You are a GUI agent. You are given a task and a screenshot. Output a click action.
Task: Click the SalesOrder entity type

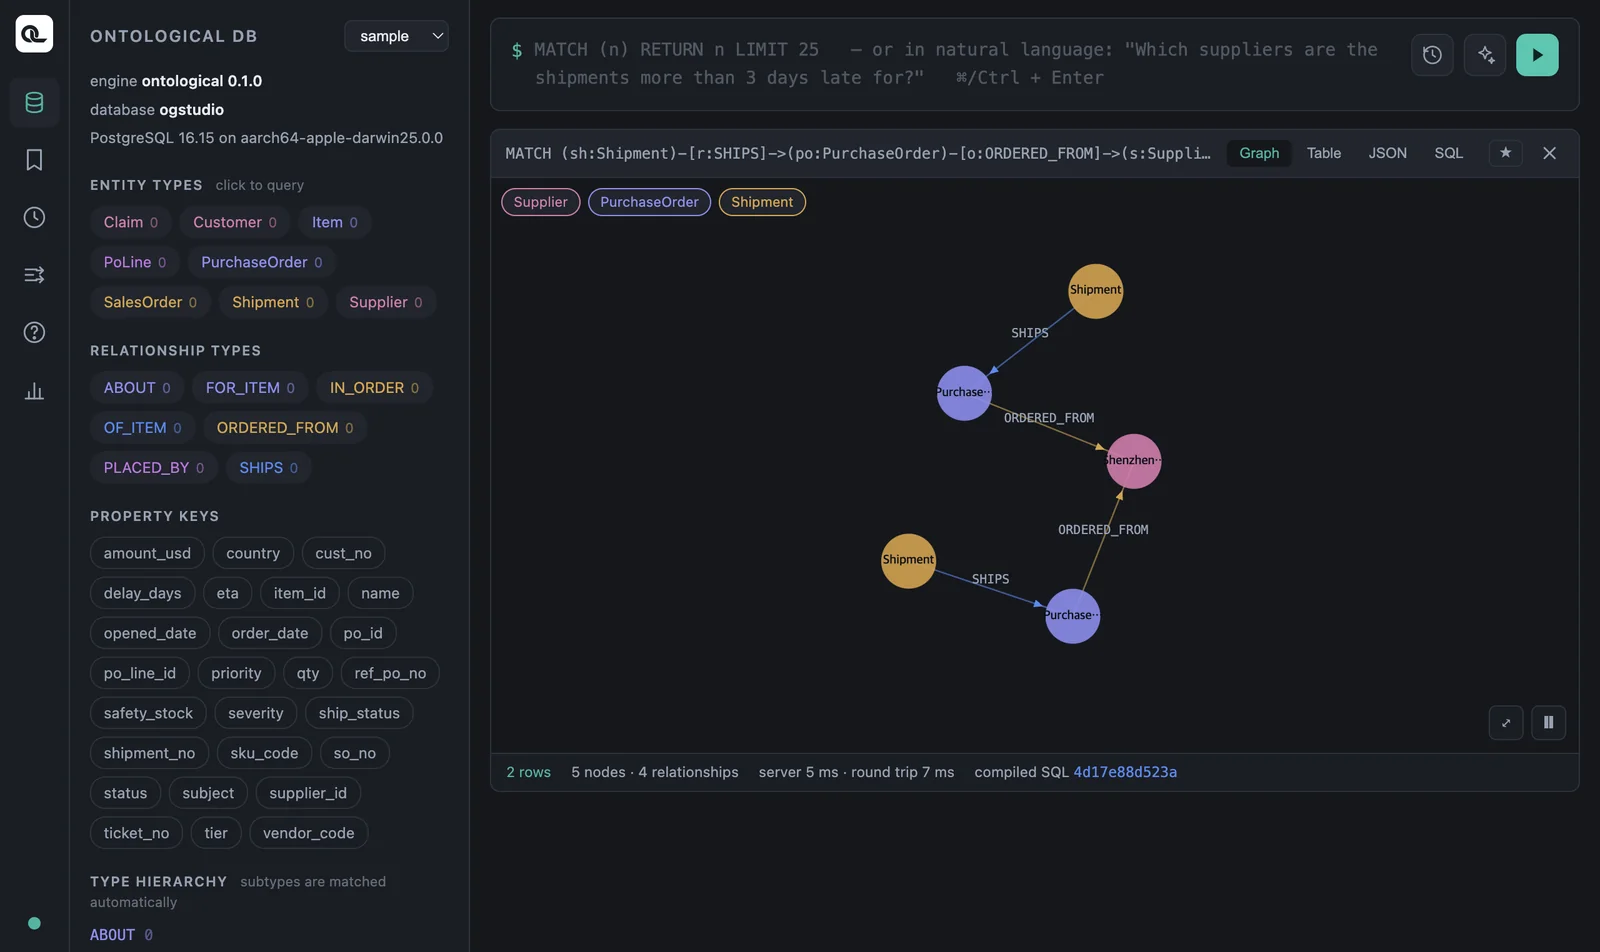150,302
